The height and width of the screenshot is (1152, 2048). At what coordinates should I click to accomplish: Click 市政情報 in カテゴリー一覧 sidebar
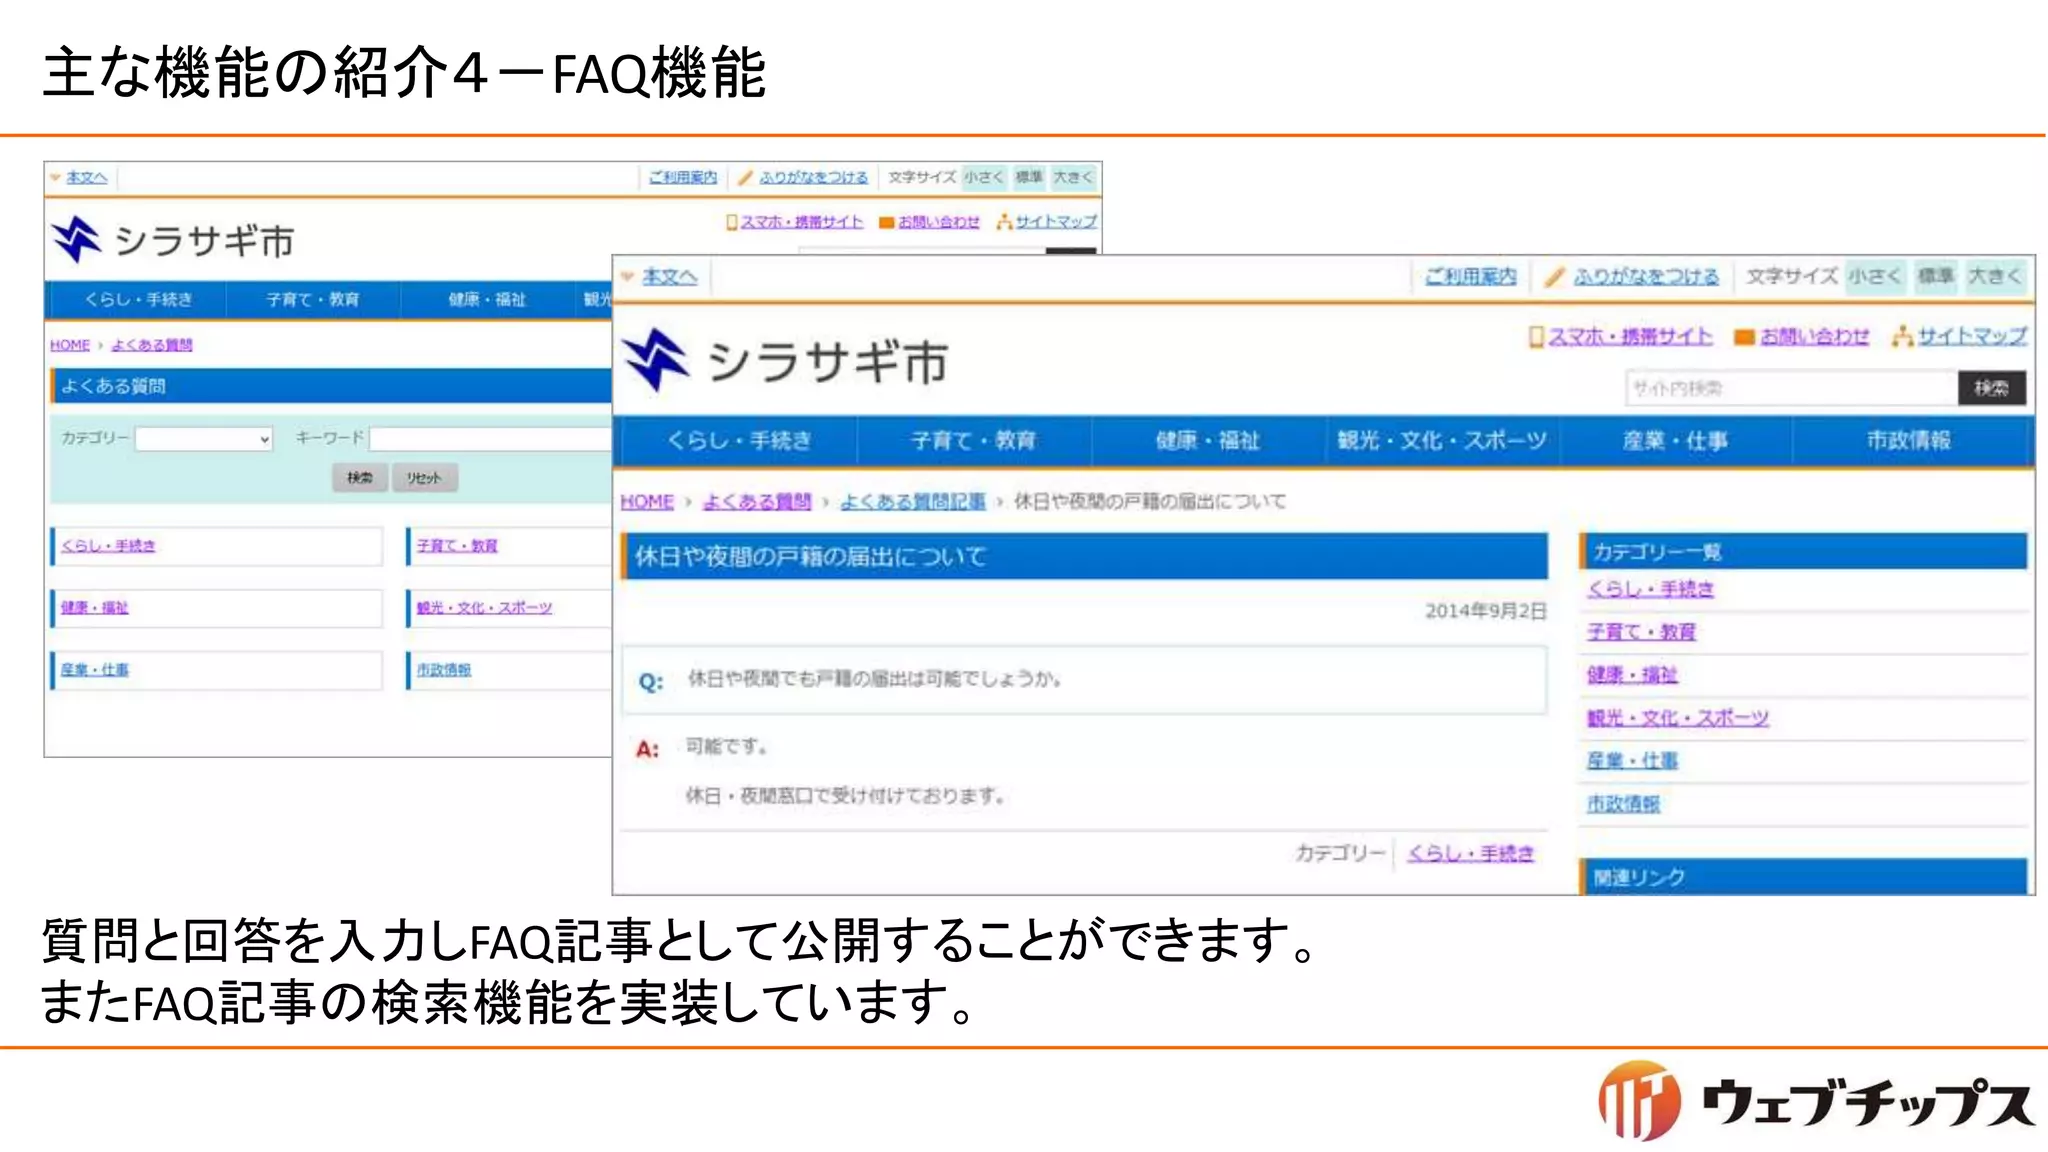click(x=1623, y=804)
